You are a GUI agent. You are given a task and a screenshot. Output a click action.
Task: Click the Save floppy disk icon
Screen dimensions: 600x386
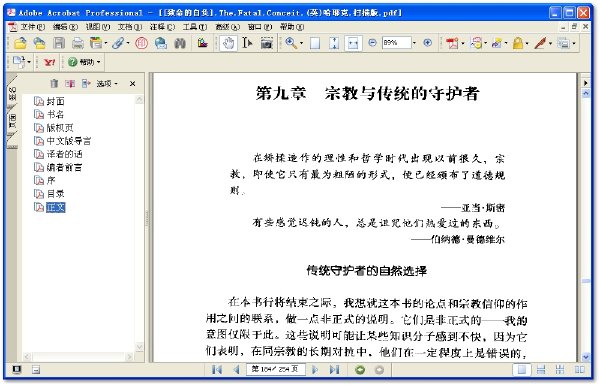59,43
